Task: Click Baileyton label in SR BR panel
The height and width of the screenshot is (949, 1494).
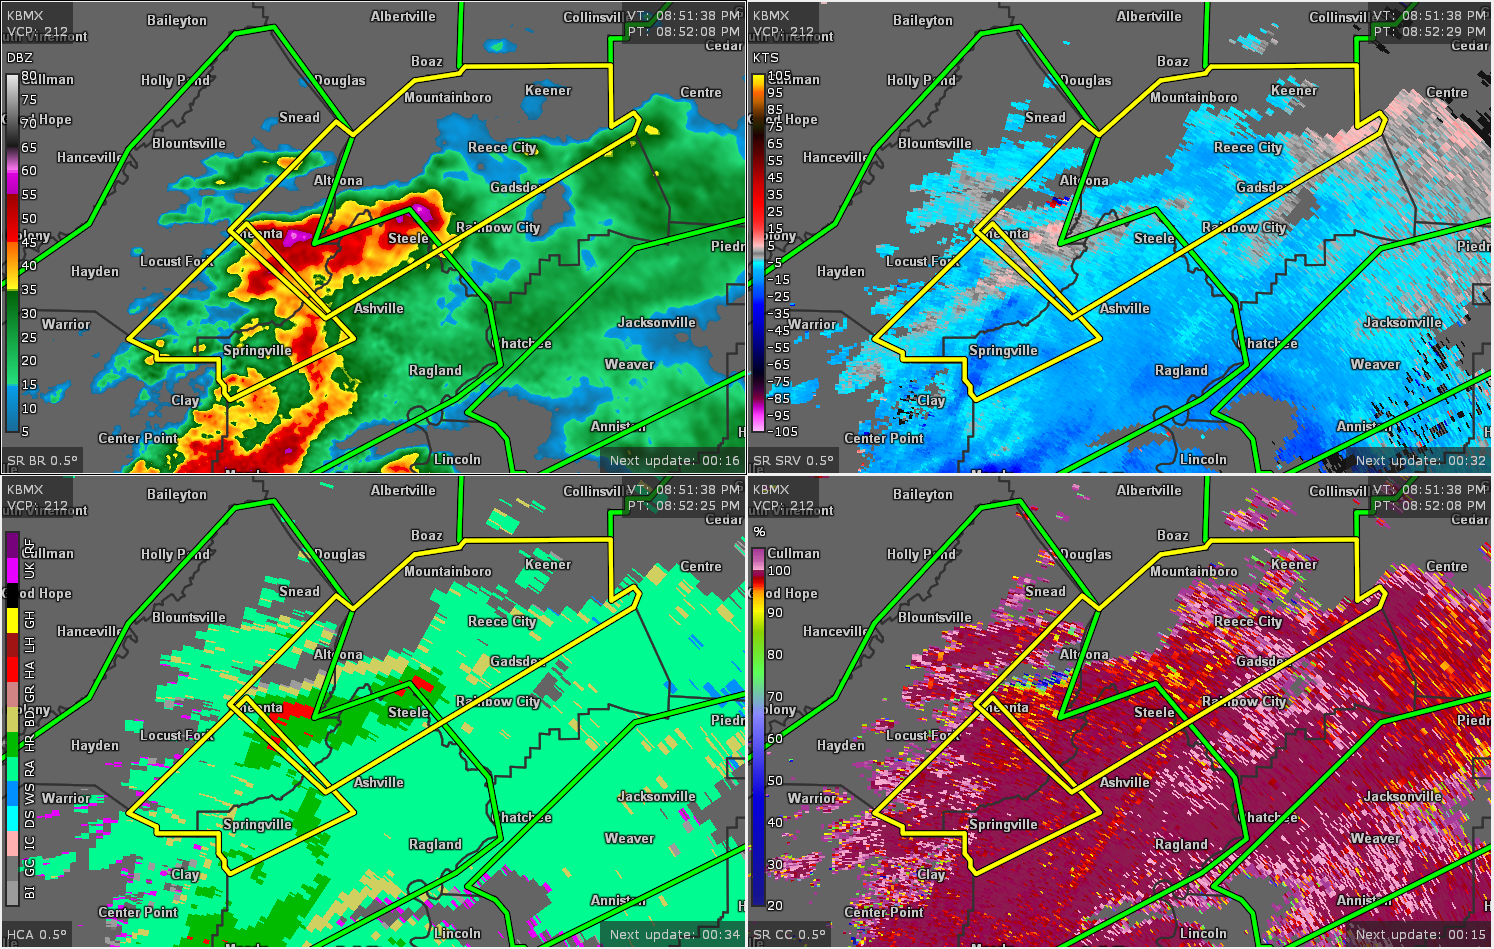Action: point(177,20)
